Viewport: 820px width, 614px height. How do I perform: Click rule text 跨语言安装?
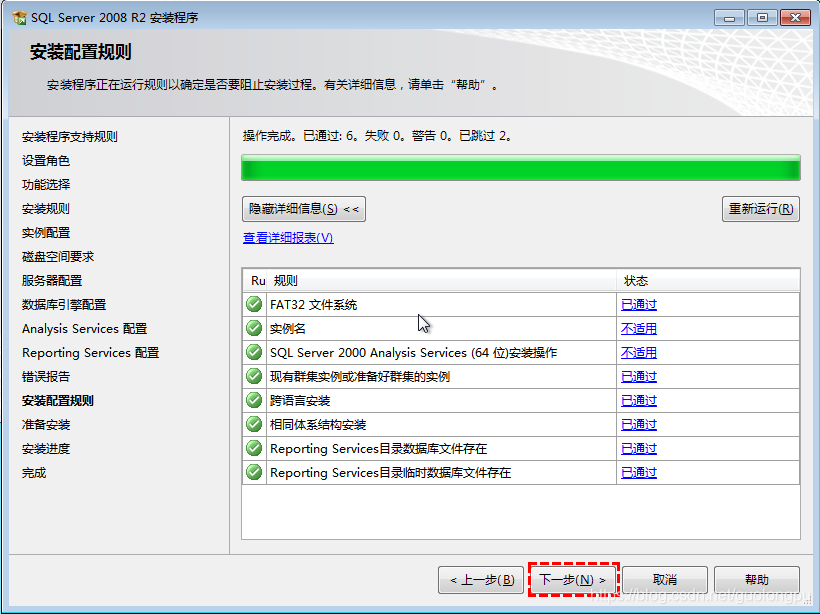coord(300,401)
